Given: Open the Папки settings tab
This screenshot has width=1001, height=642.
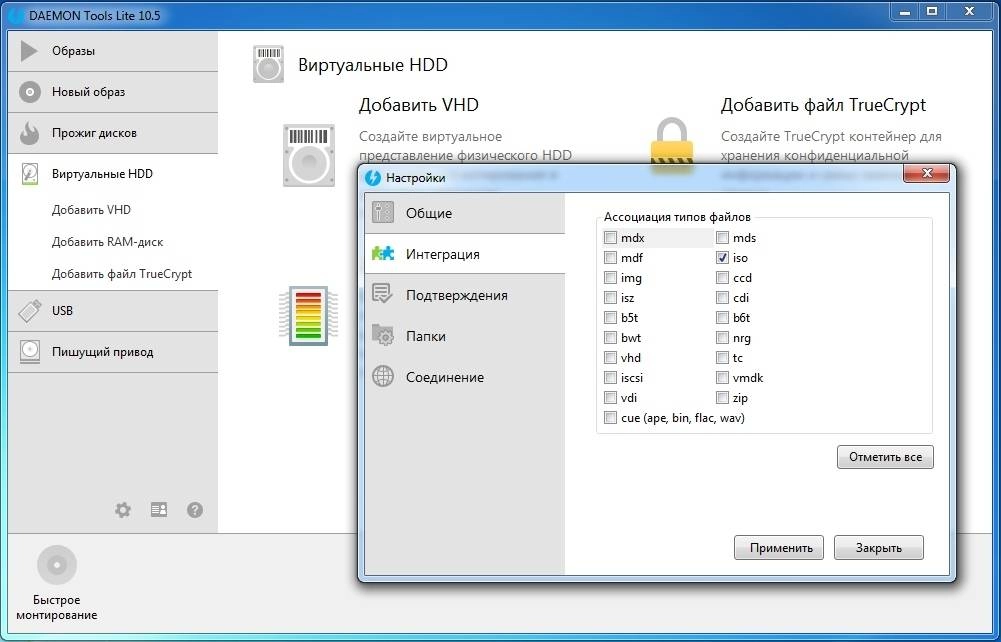Looking at the screenshot, I should [465, 336].
